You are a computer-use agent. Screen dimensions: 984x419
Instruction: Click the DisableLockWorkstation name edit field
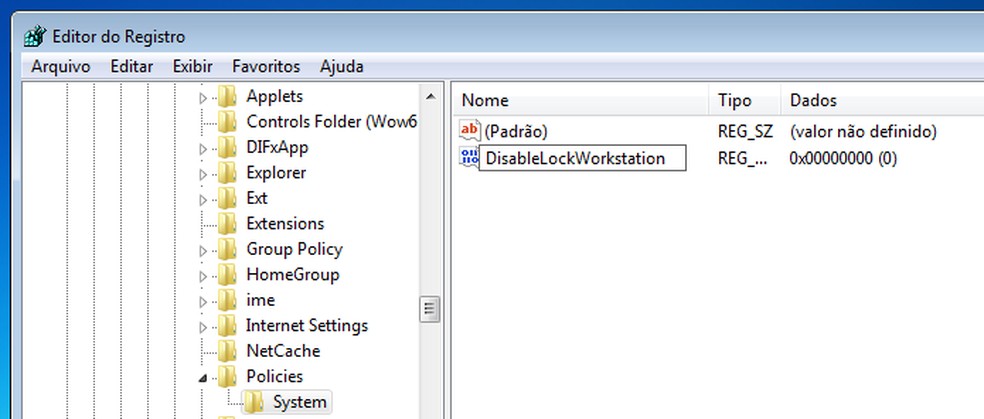pyautogui.click(x=583, y=158)
